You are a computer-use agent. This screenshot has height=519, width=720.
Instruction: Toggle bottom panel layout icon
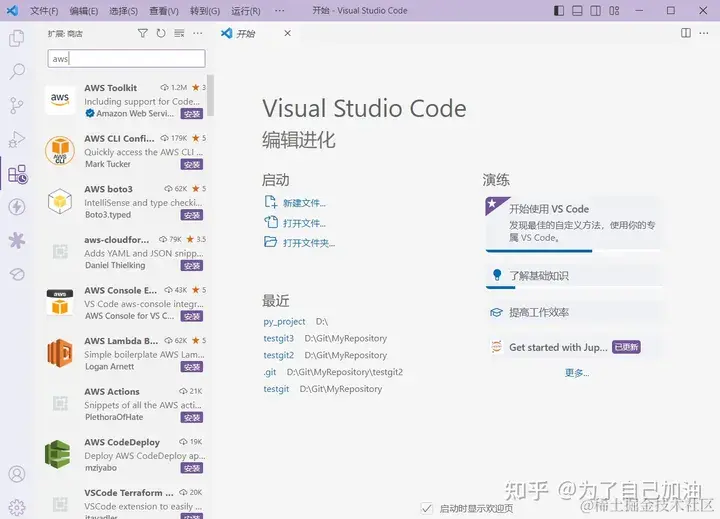pos(577,11)
